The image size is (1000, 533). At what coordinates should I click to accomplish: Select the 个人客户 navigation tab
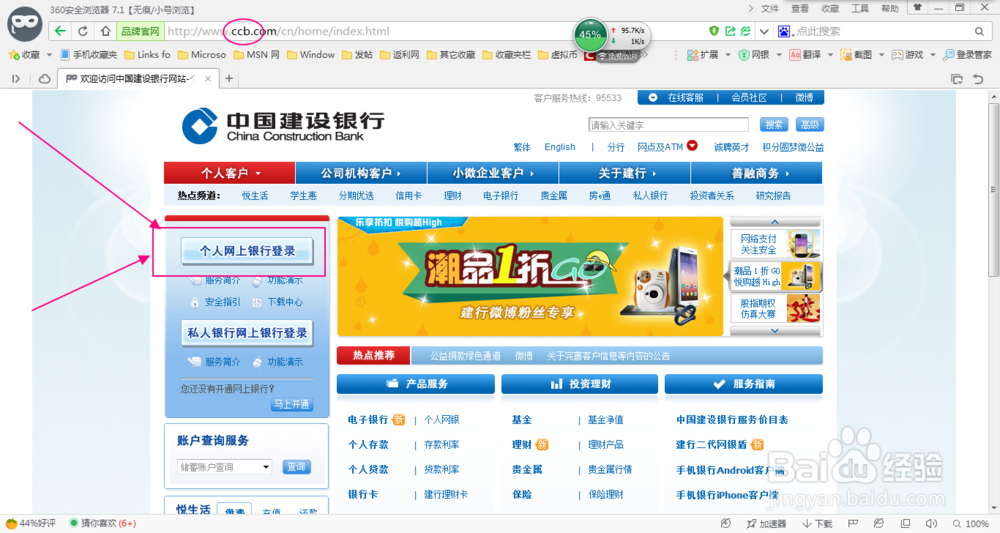(x=230, y=173)
